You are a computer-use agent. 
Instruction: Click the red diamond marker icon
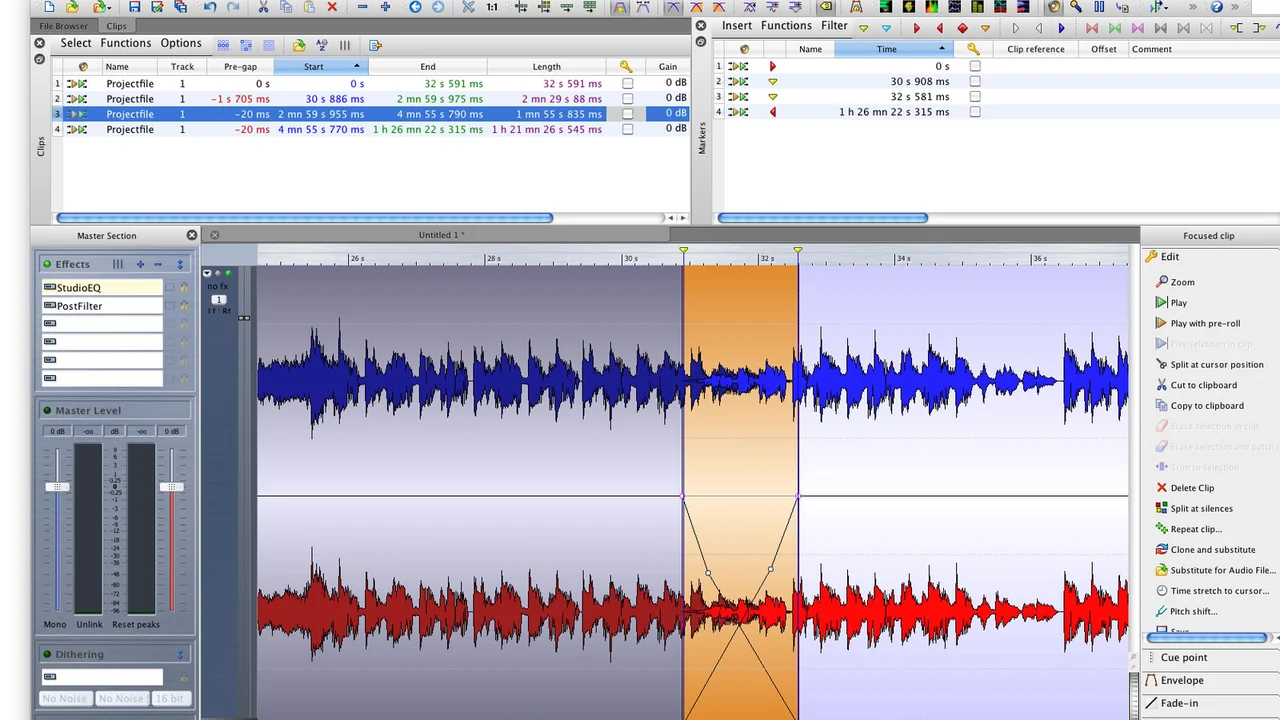pyautogui.click(x=963, y=28)
